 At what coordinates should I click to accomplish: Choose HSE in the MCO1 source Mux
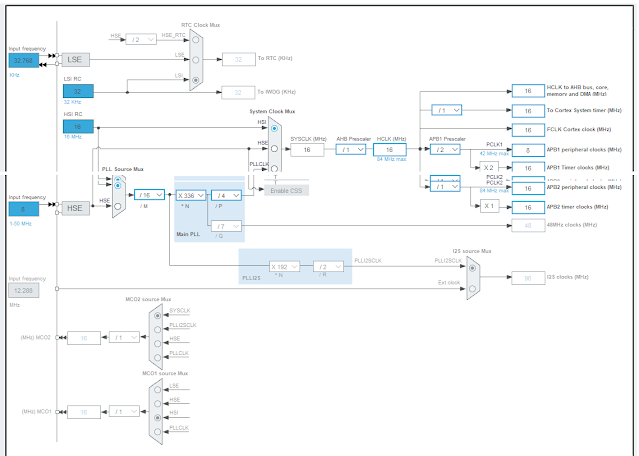(158, 404)
